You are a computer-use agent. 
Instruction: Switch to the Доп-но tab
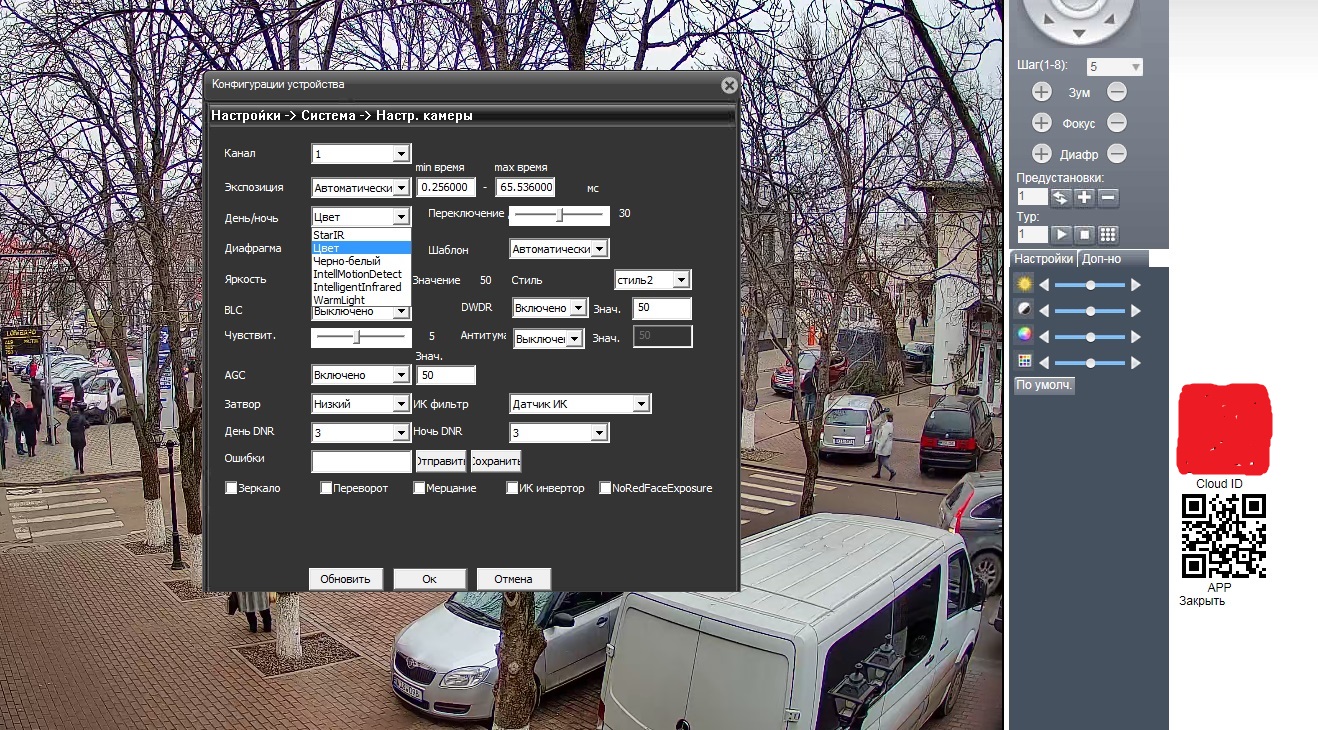tap(1101, 259)
